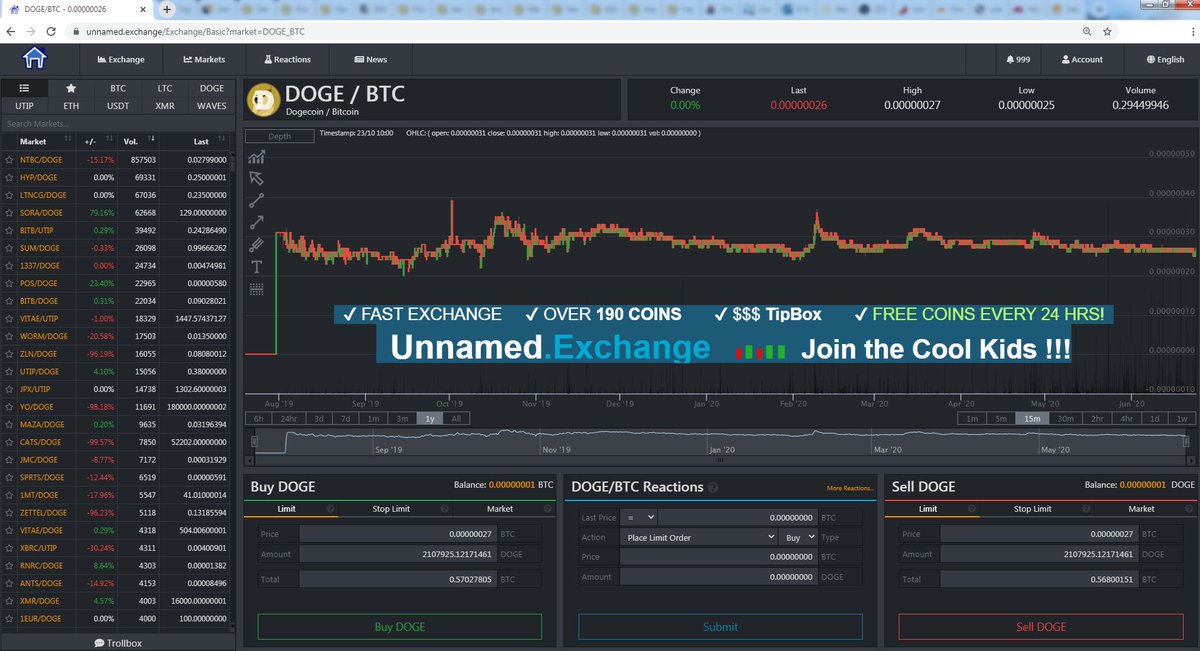
Task: Select the pitchfork parallel lines drawing tool
Action: point(257,244)
